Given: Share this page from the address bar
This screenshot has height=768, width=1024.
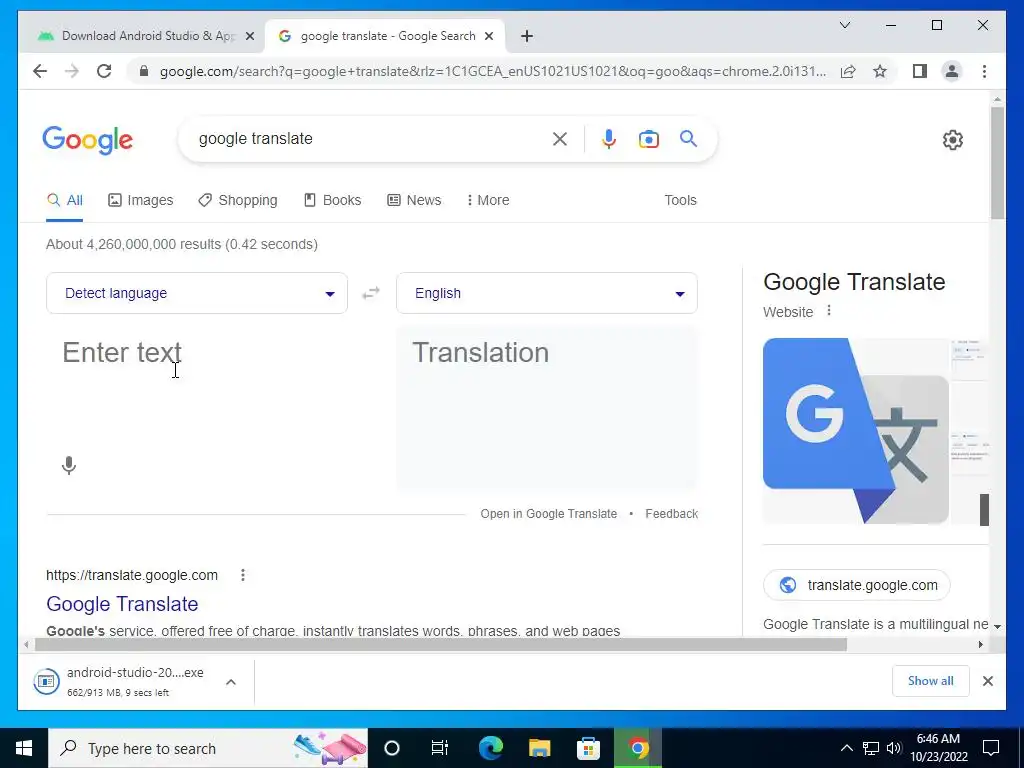Looking at the screenshot, I should 848,71.
